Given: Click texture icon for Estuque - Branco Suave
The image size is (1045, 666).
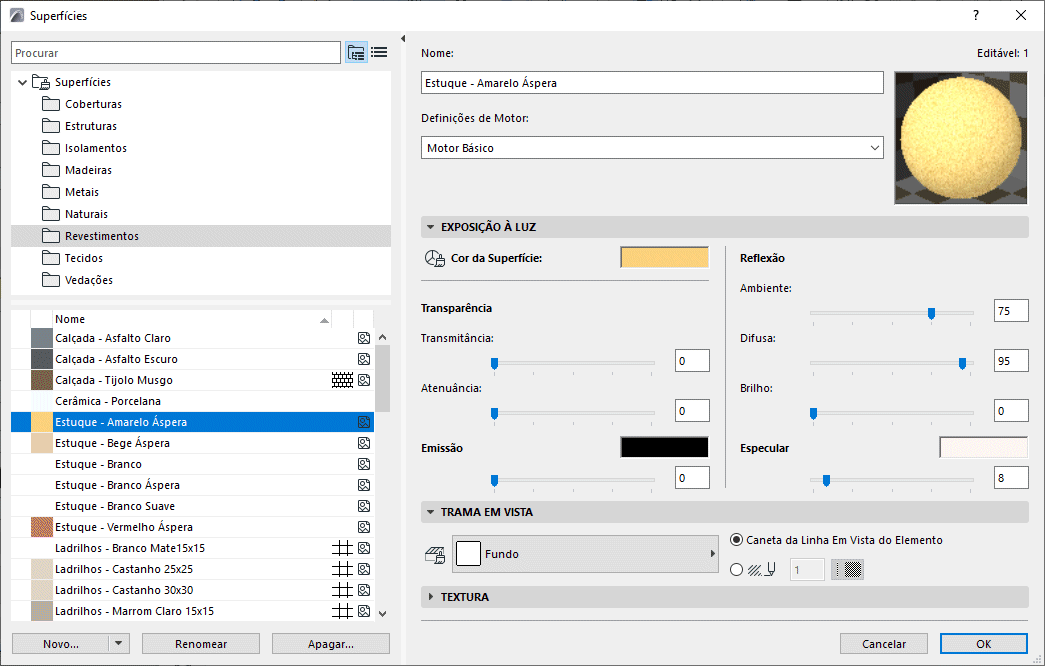Looking at the screenshot, I should 364,506.
